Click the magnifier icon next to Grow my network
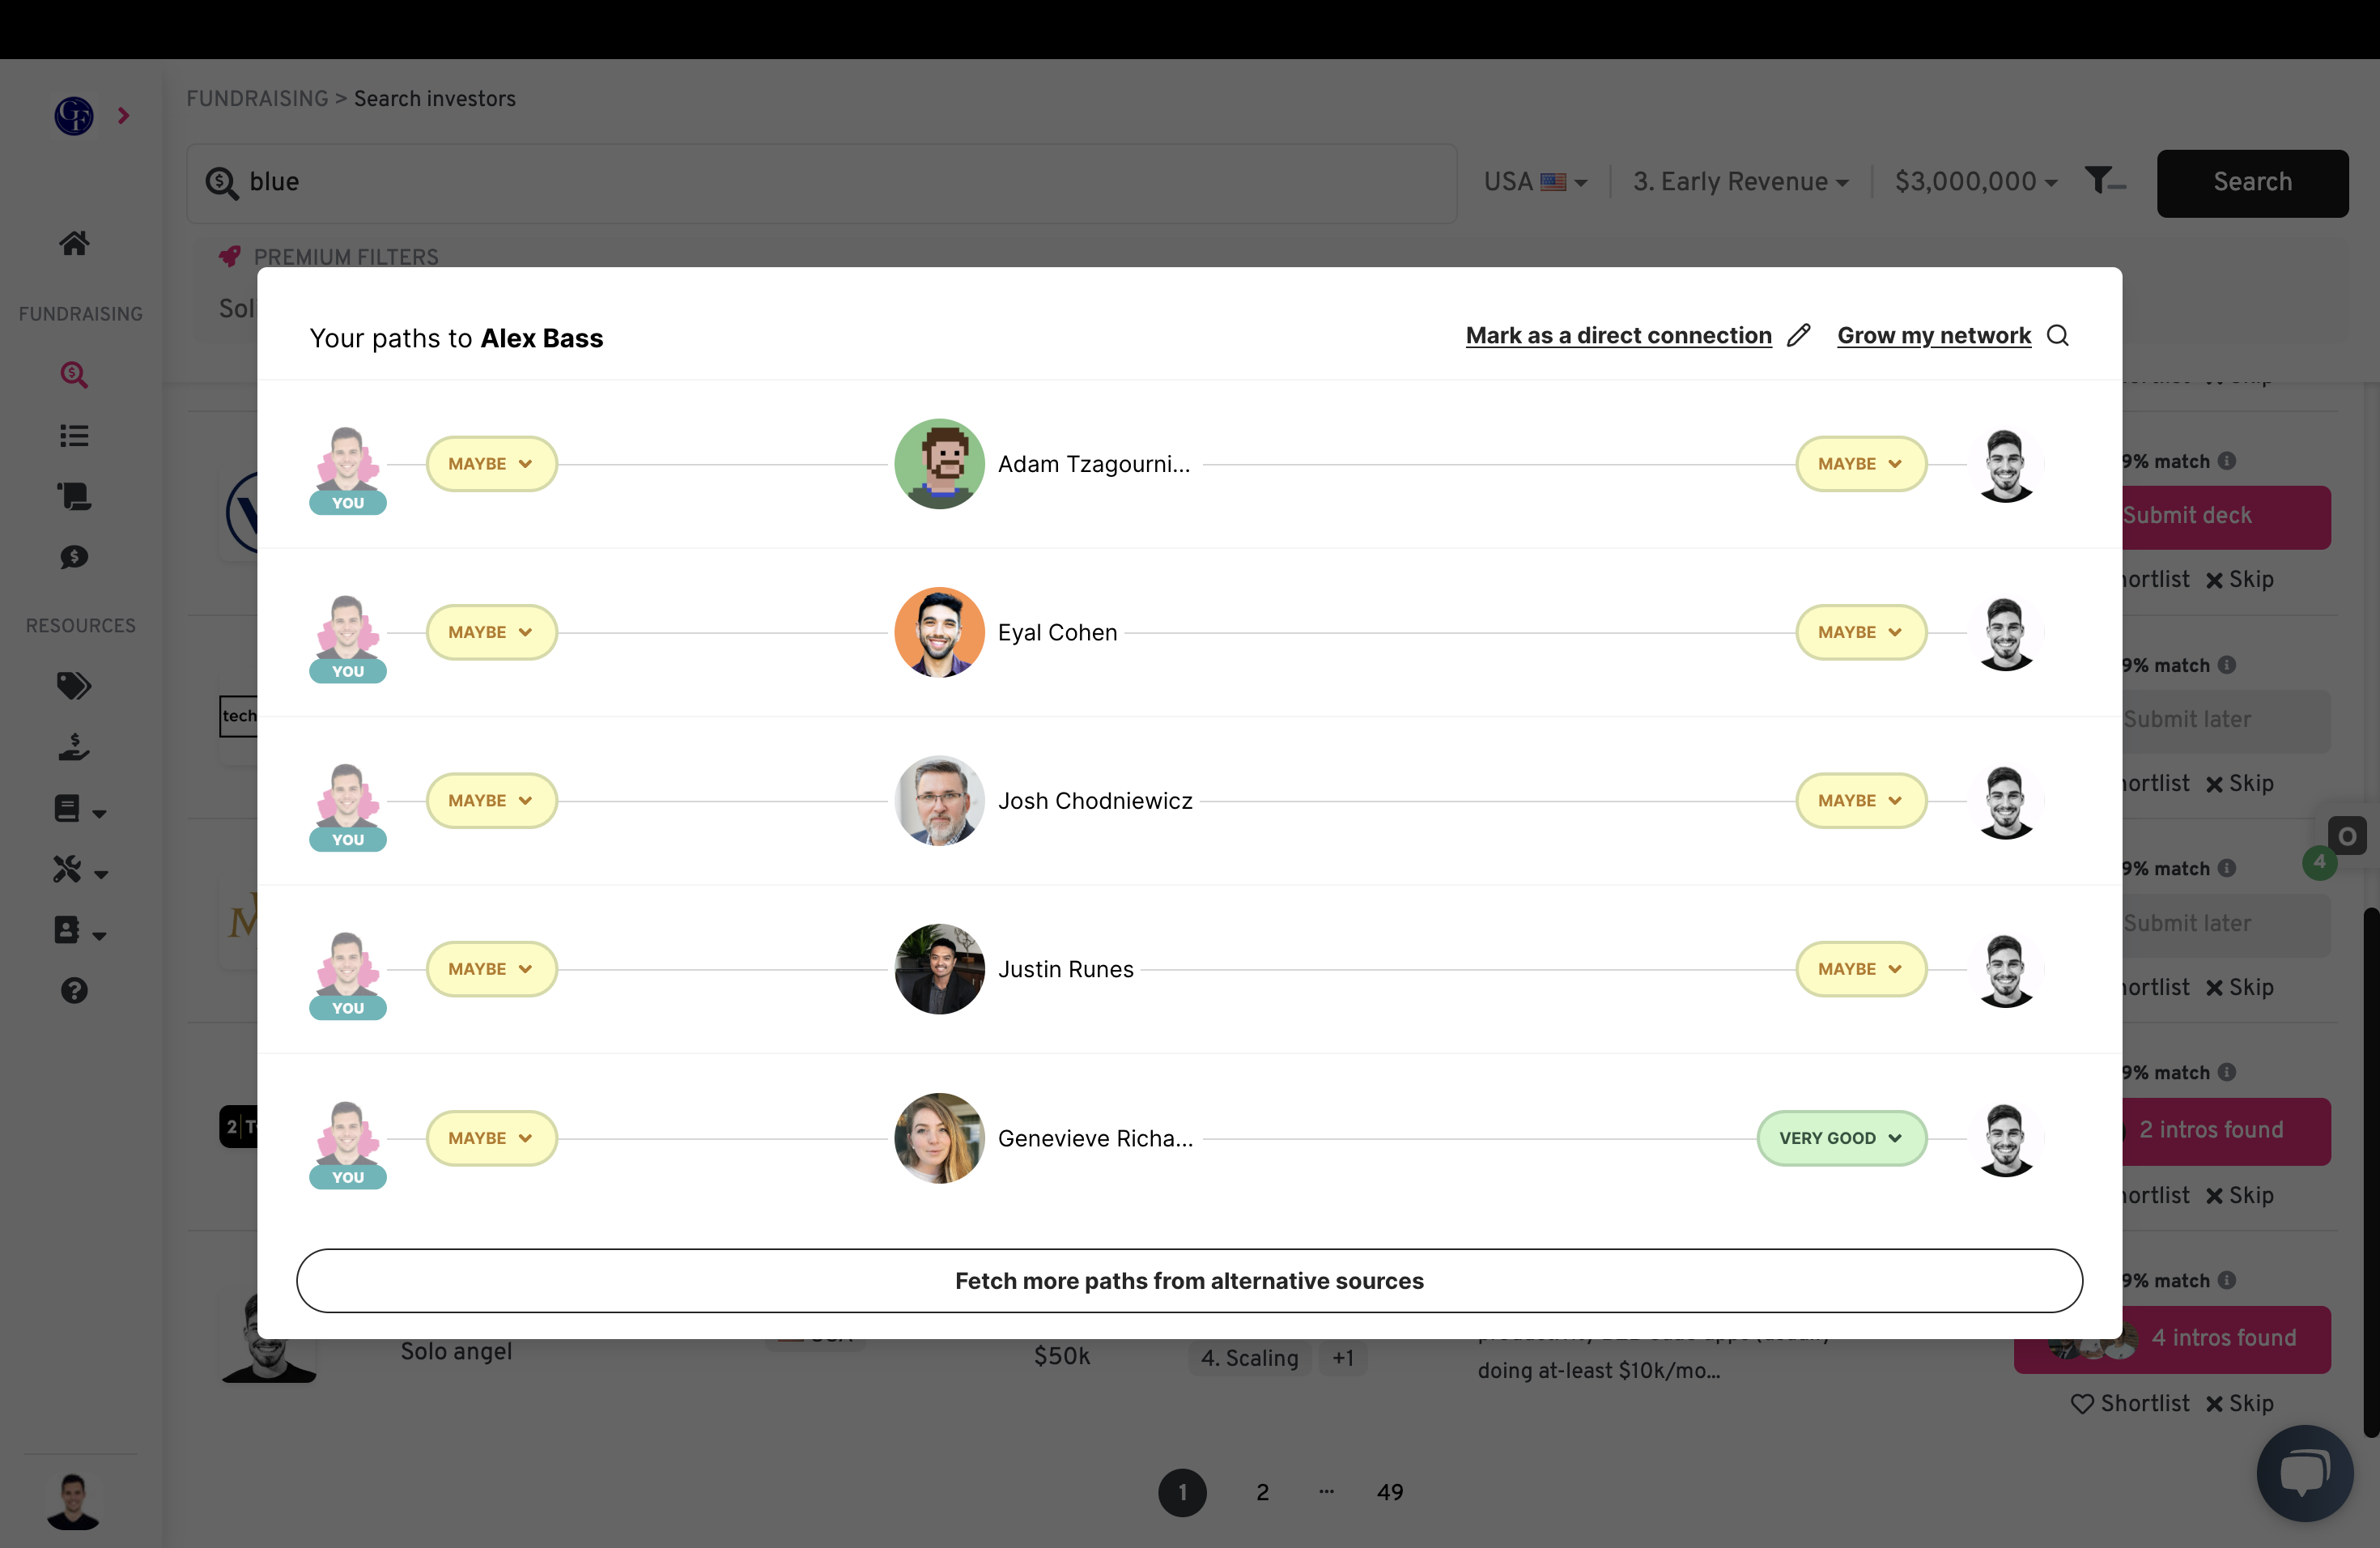This screenshot has width=2380, height=1548. pos(2058,335)
